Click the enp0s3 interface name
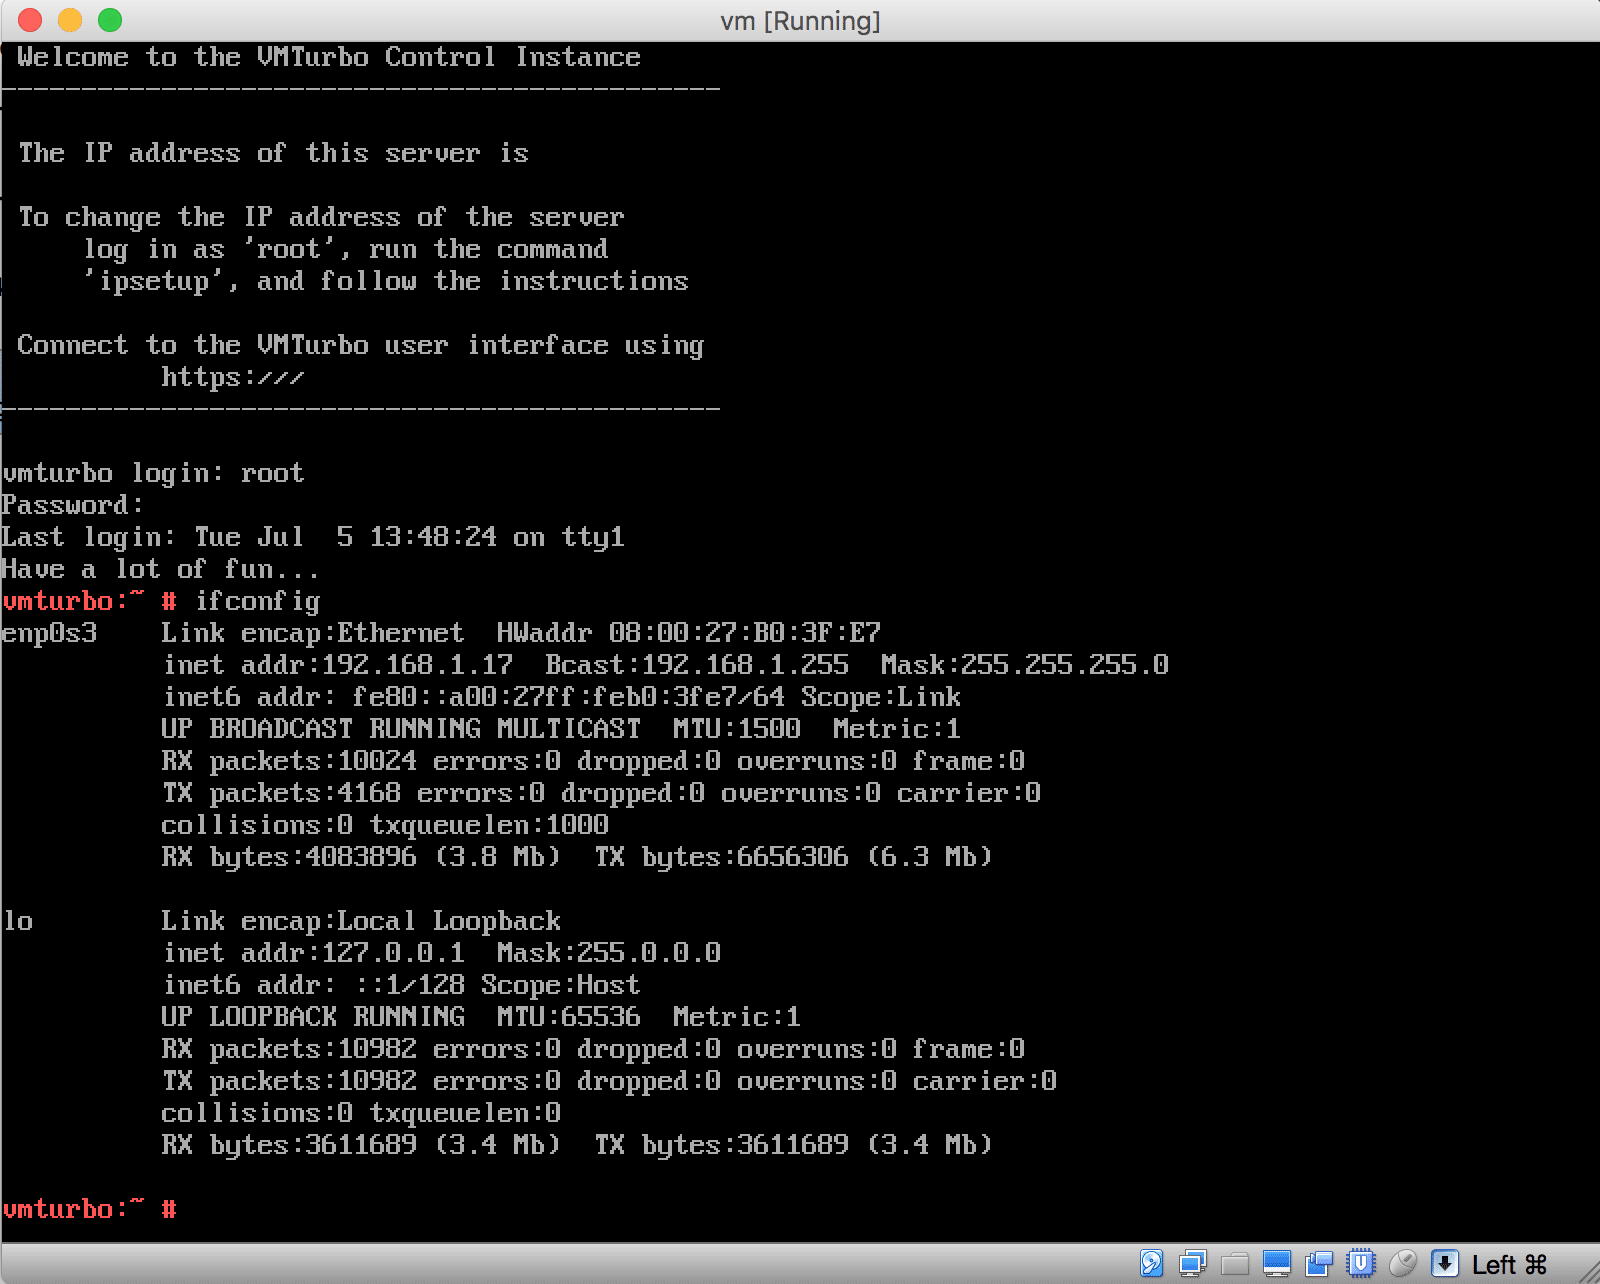Image resolution: width=1600 pixels, height=1284 pixels. [50, 633]
